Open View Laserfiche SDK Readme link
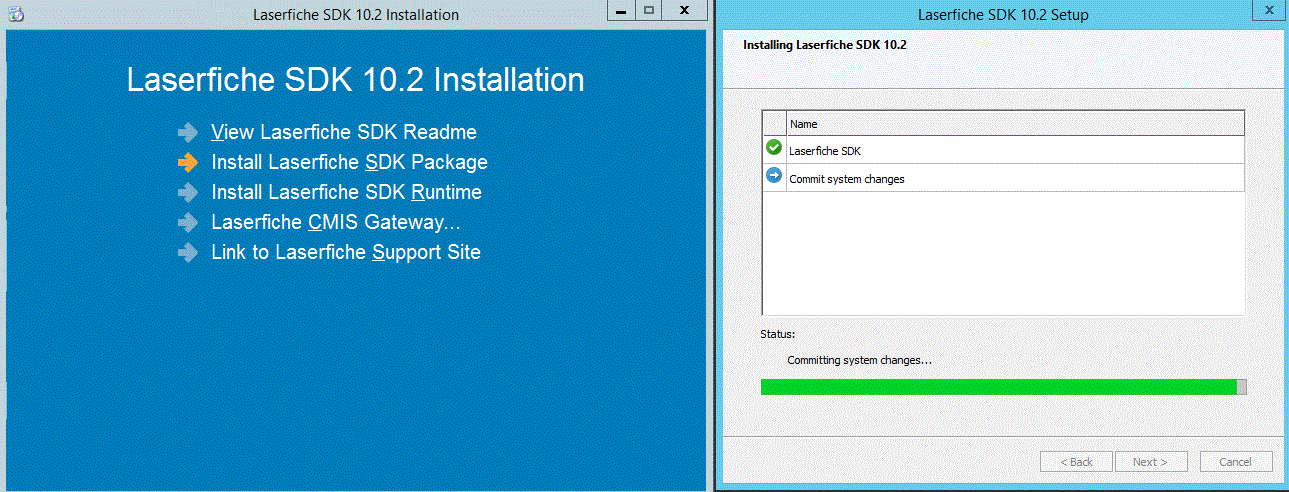 click(x=344, y=132)
